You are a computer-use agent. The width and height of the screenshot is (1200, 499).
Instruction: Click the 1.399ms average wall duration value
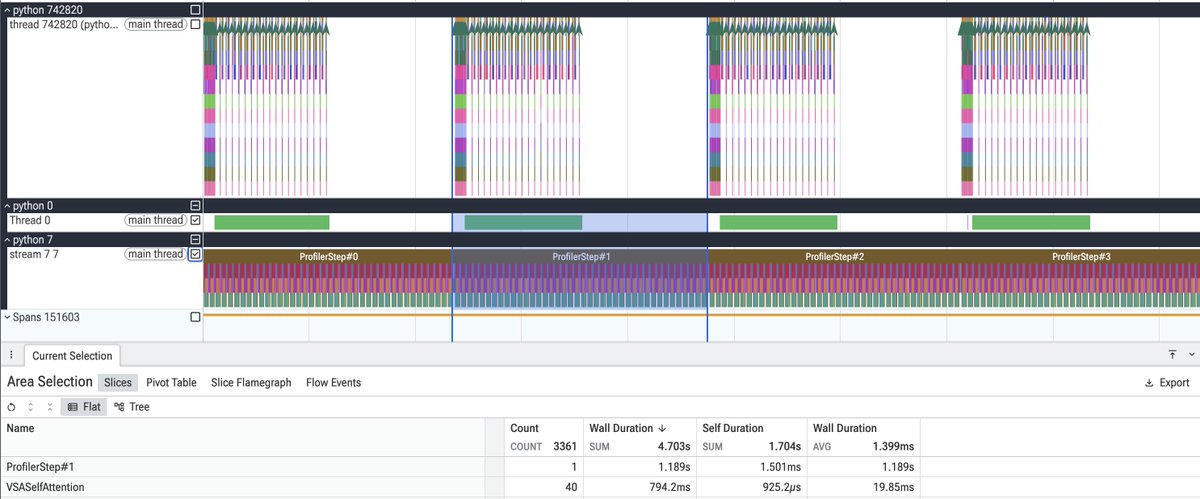click(893, 446)
